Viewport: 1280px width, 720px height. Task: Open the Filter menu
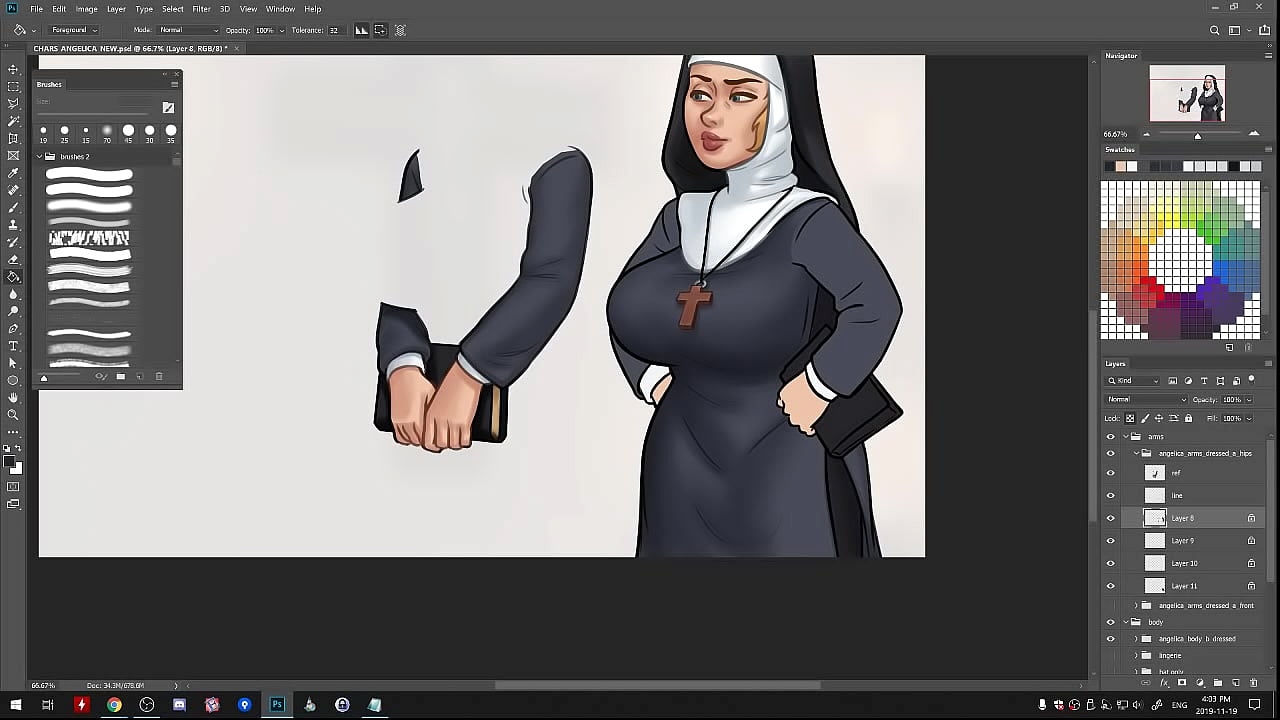(201, 9)
